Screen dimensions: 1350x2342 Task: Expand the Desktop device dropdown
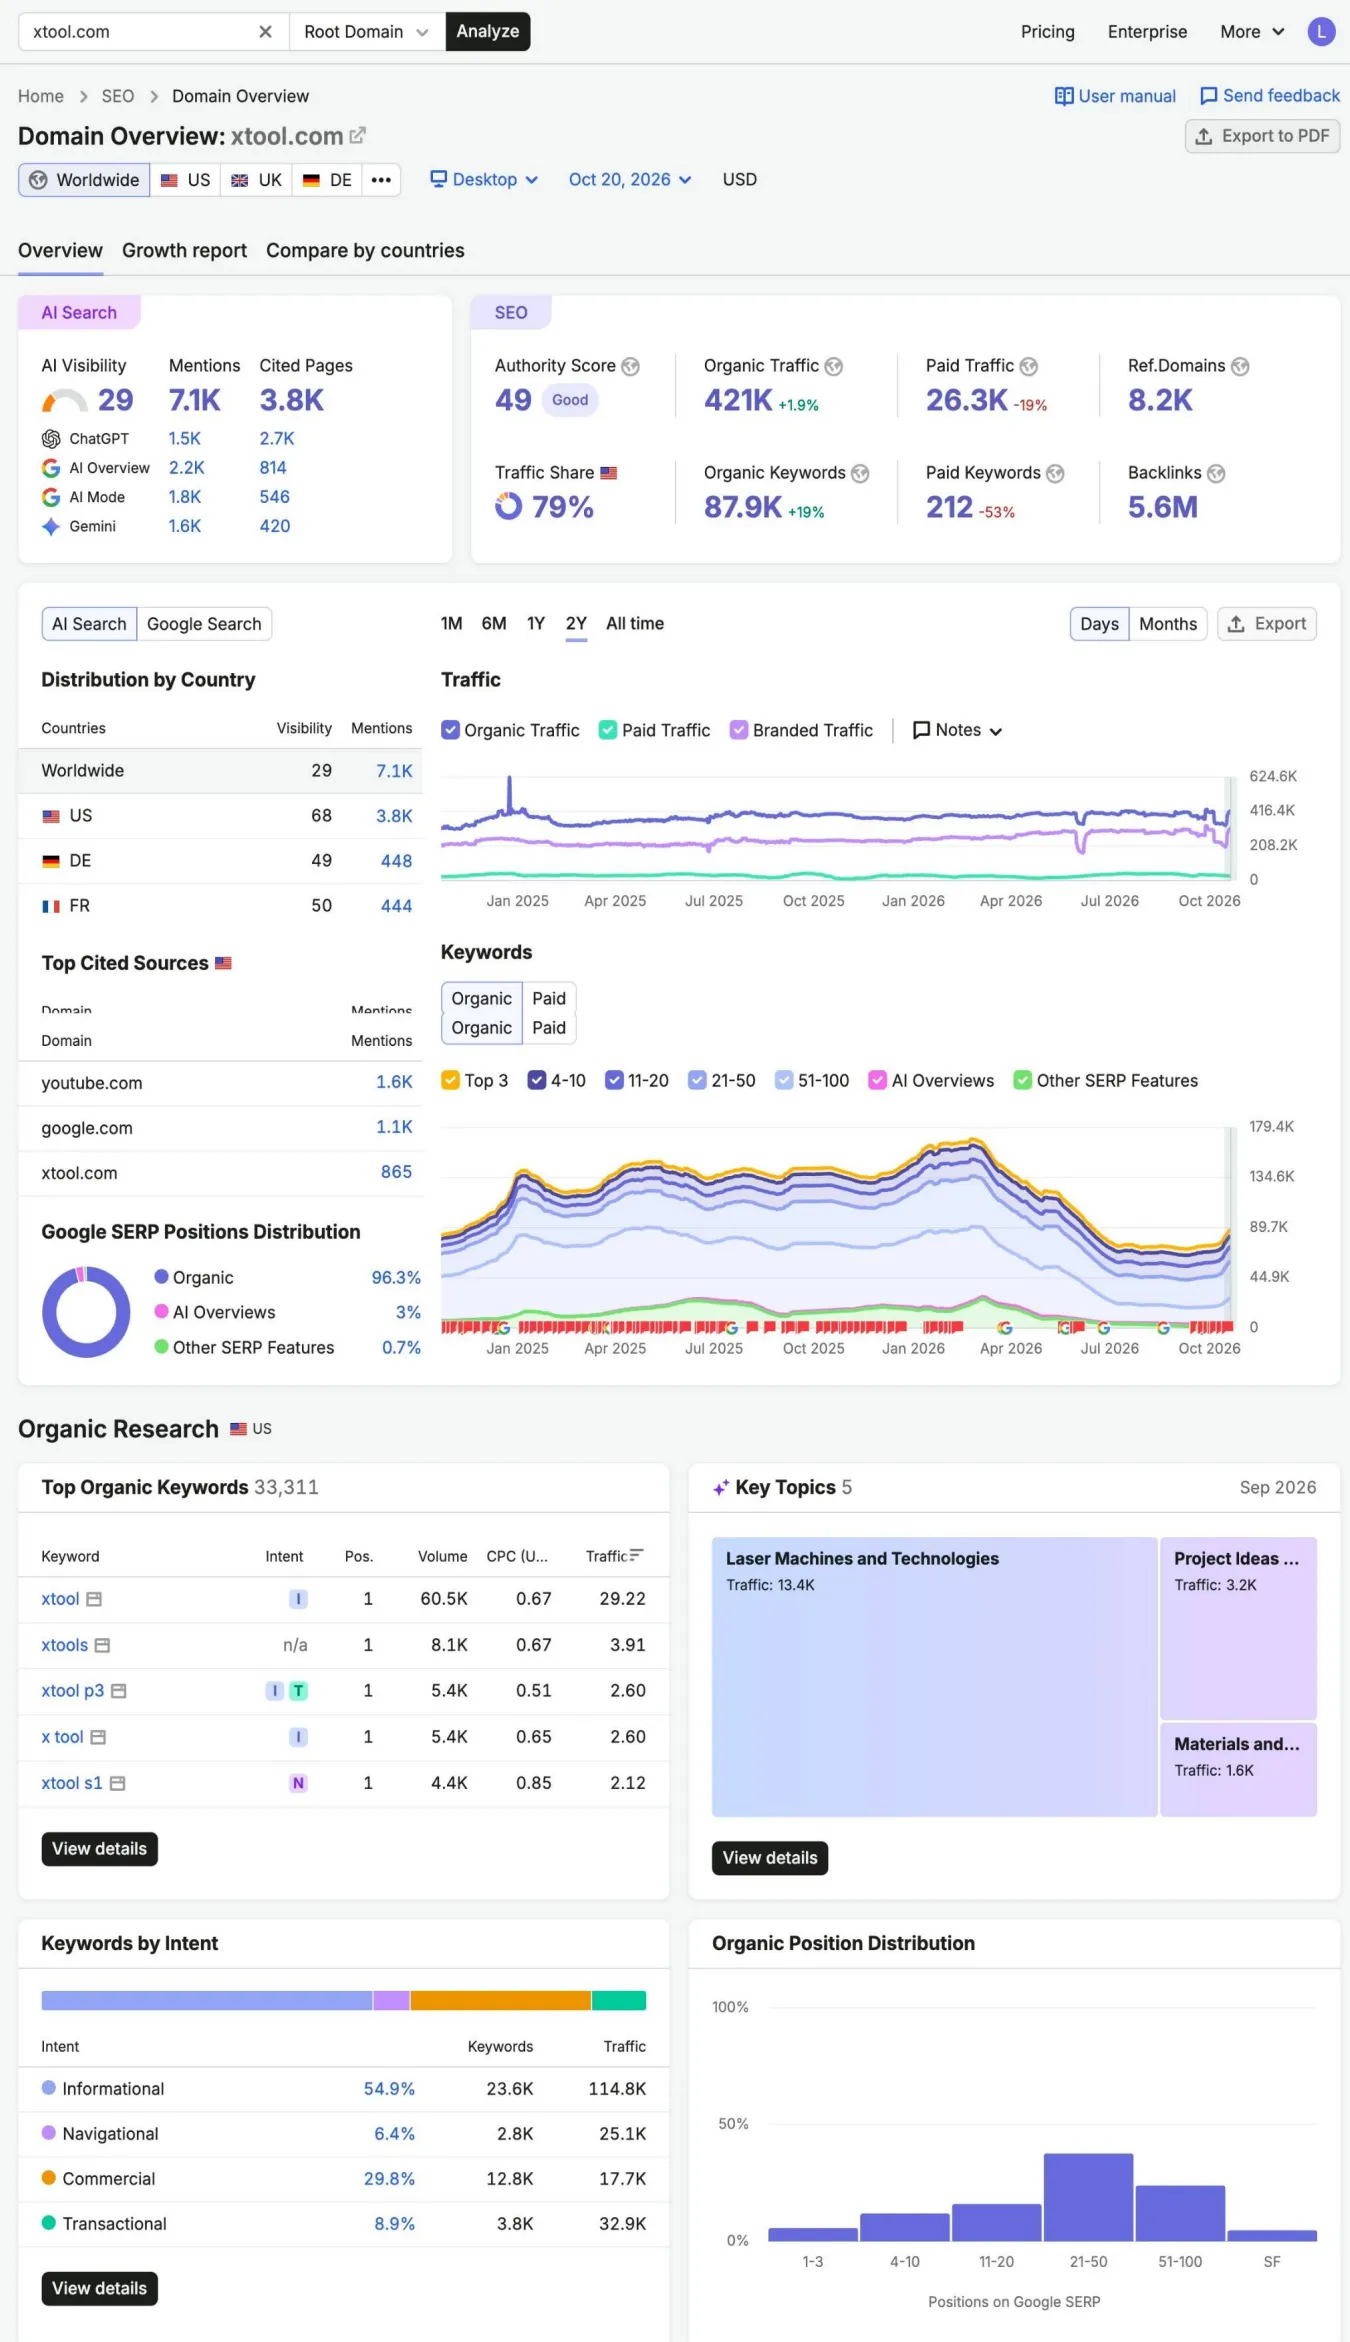click(484, 180)
